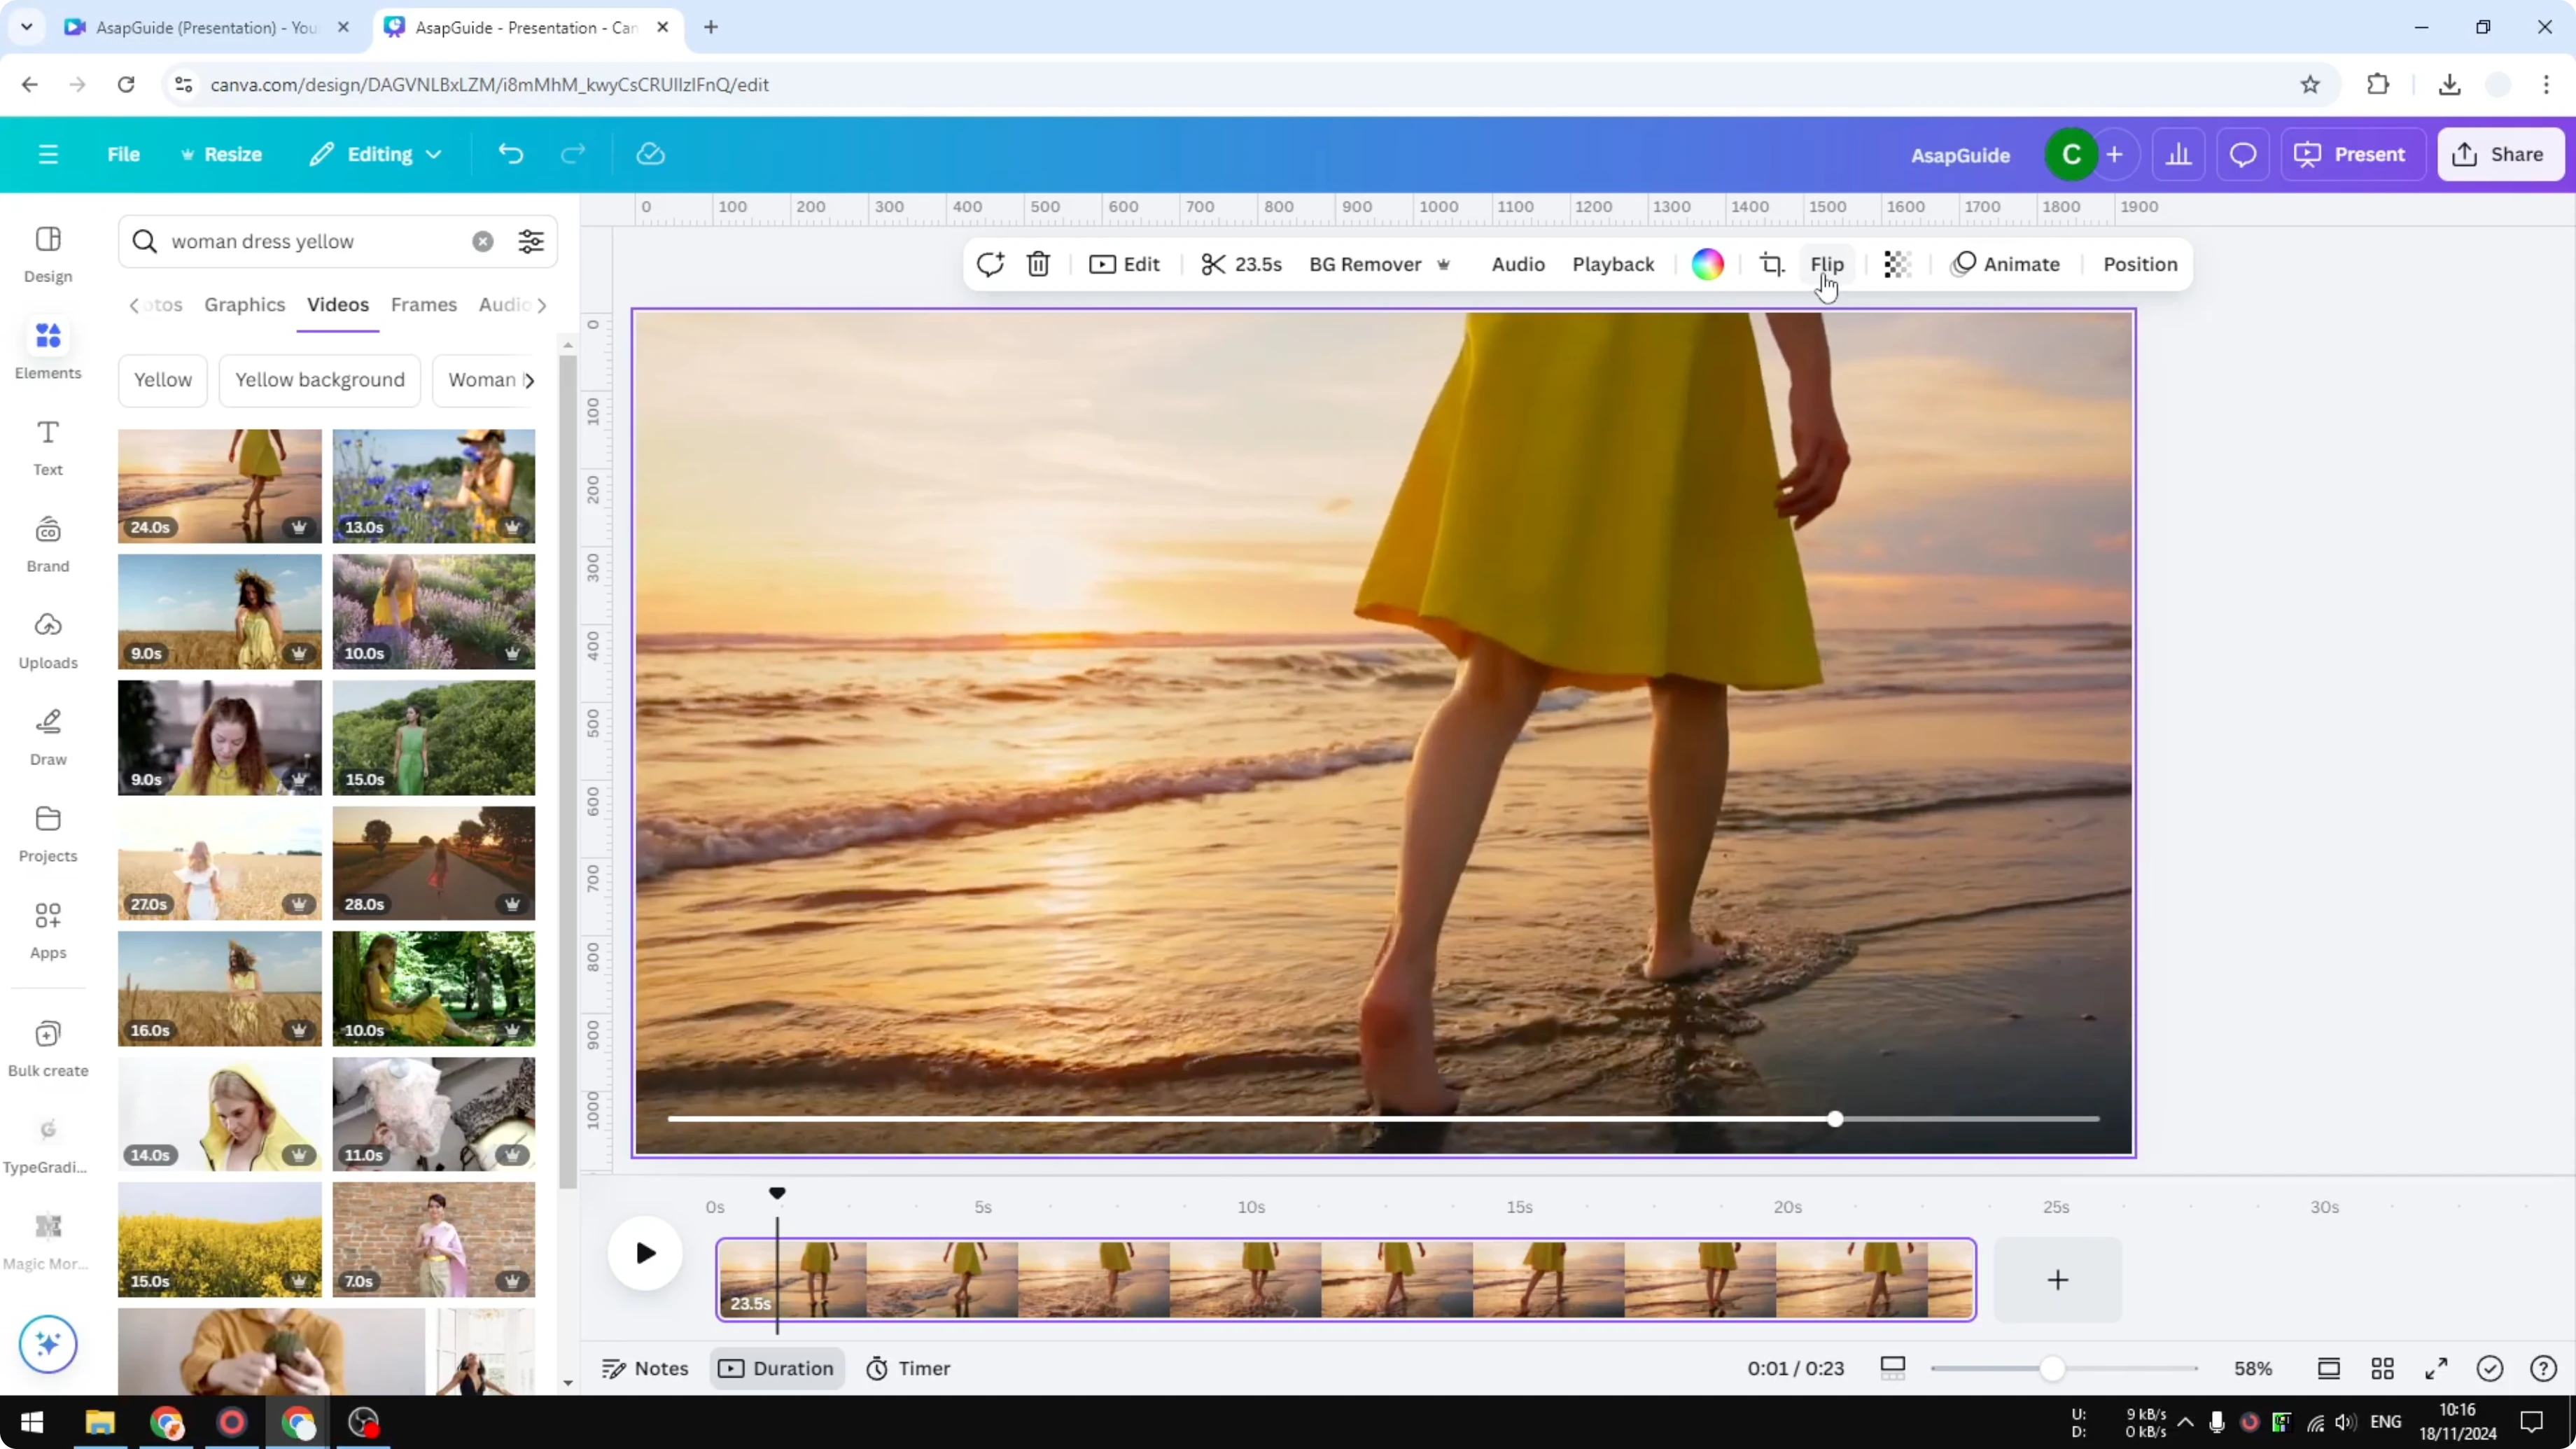
Task: Expand the BG Remover dropdown arrow
Action: click(x=1444, y=264)
